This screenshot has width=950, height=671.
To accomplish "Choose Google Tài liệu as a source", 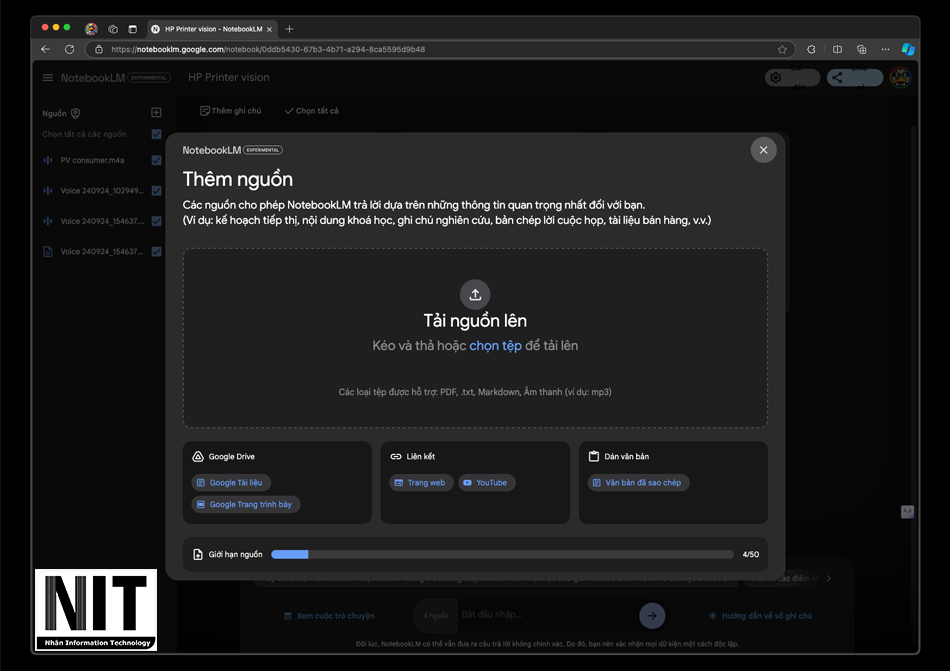I will click(231, 483).
